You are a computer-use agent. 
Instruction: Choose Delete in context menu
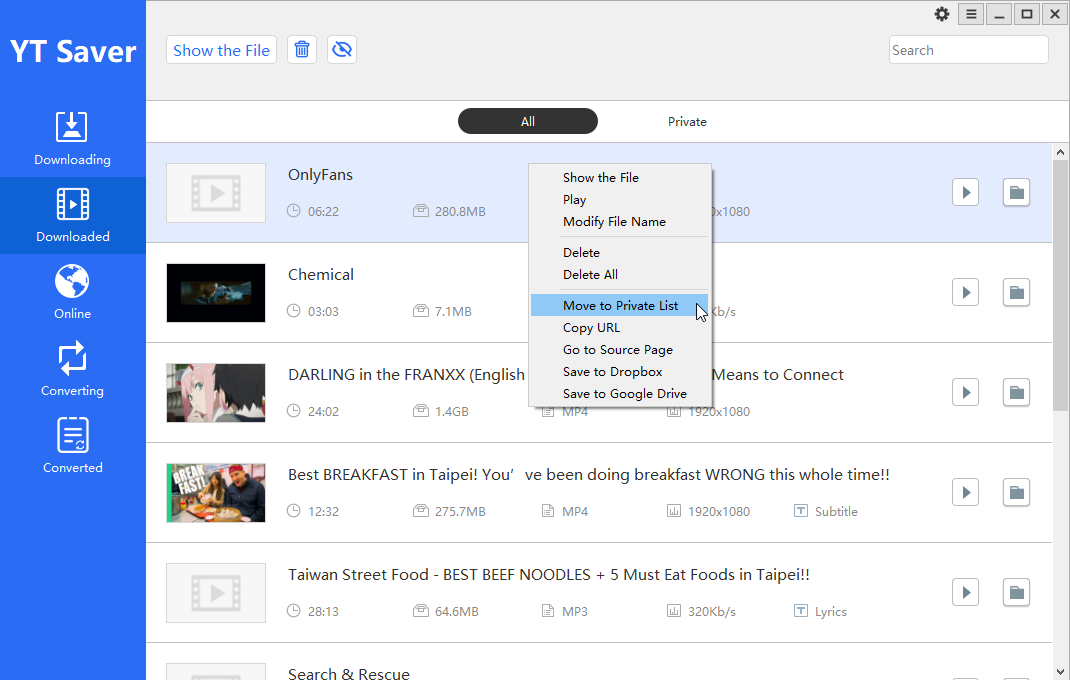pos(620,253)
